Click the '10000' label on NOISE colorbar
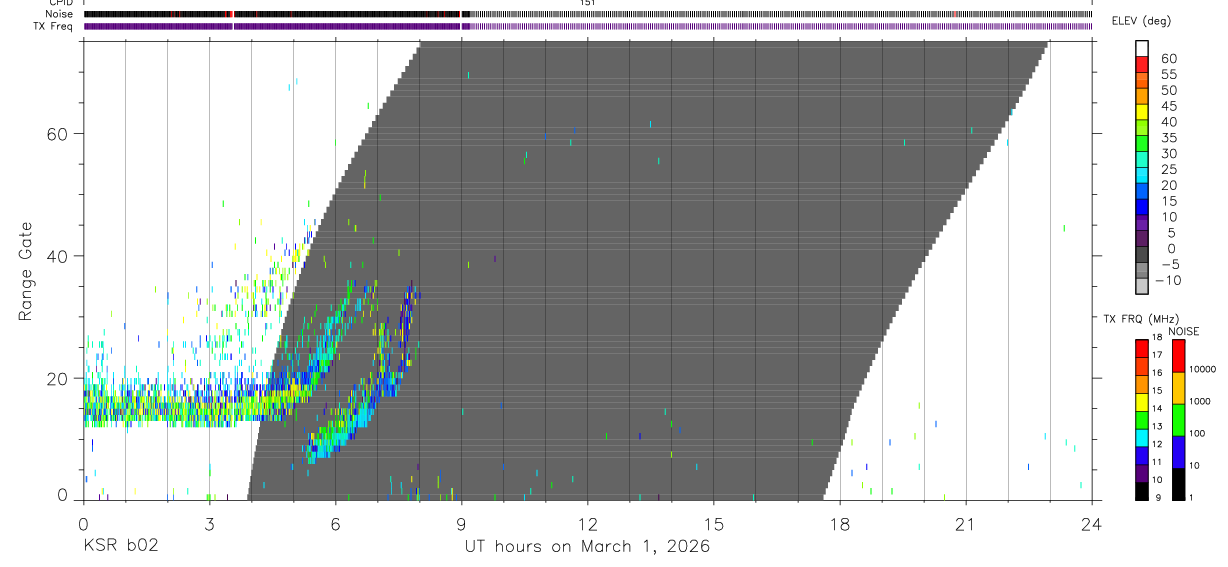The width and height of the screenshot is (1228, 567). click(1202, 369)
